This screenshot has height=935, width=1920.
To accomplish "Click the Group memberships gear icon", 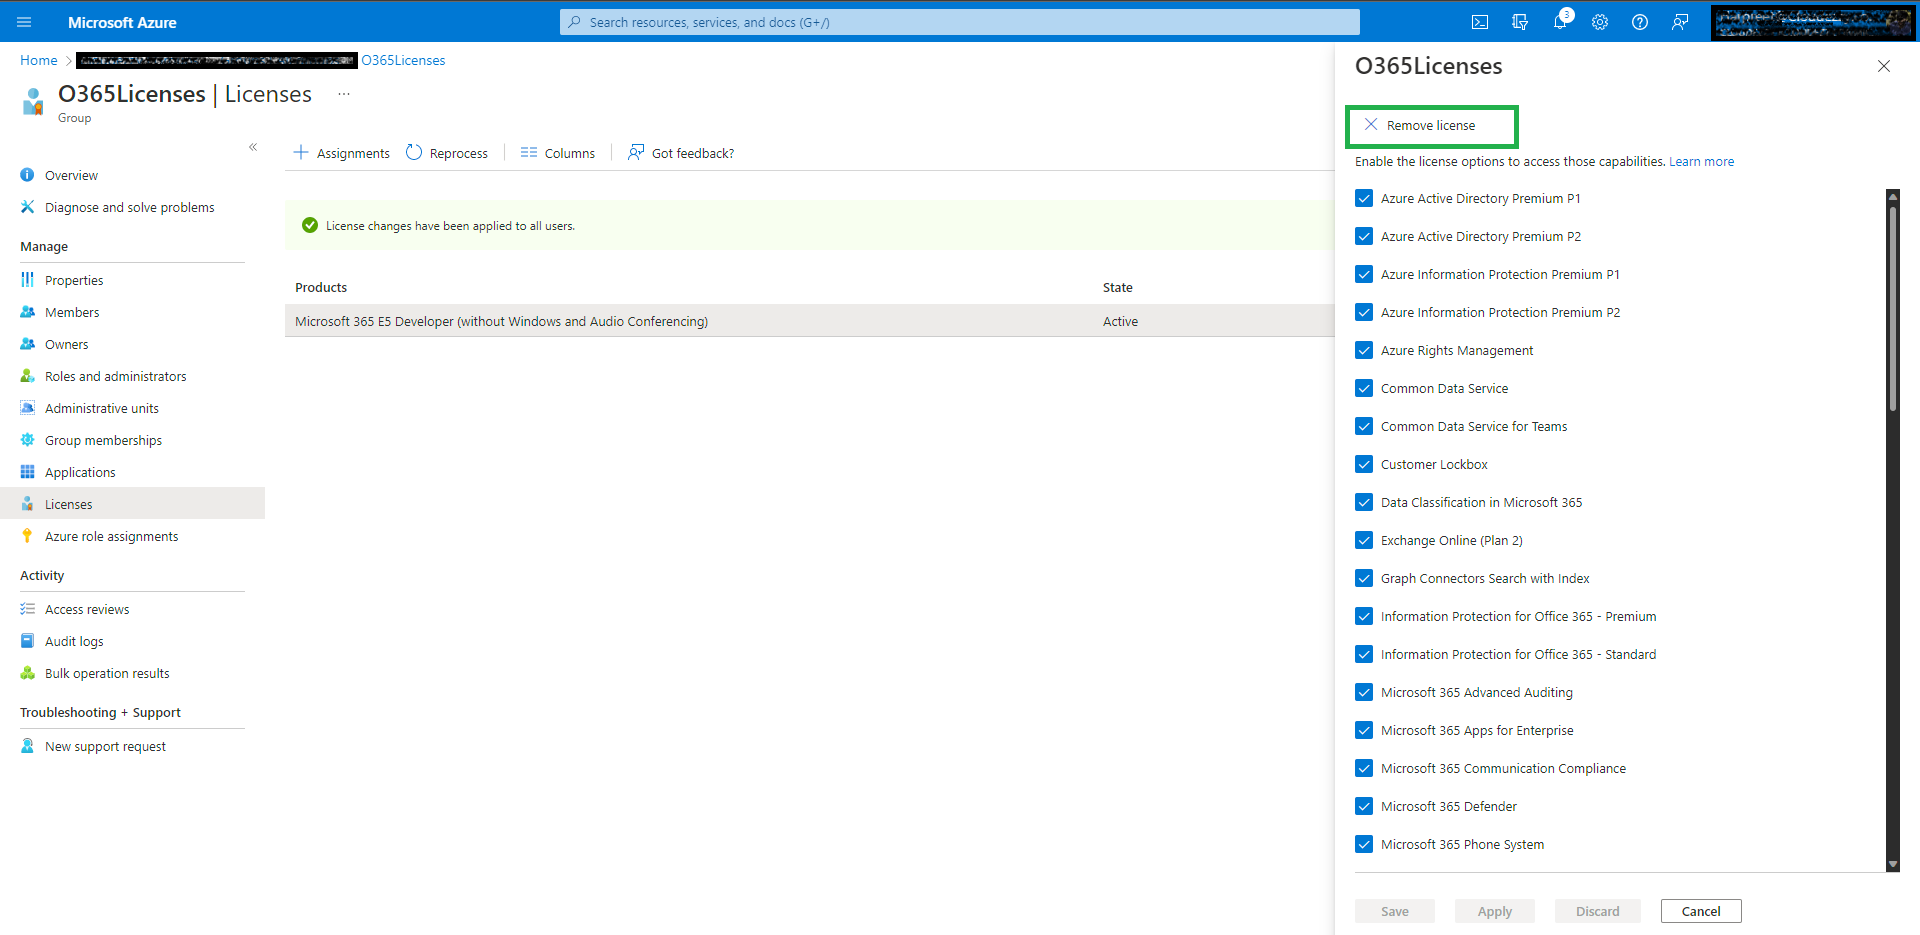I will pyautogui.click(x=27, y=440).
